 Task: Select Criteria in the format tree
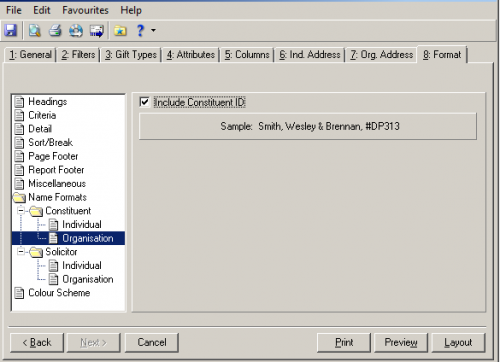pyautogui.click(x=42, y=115)
